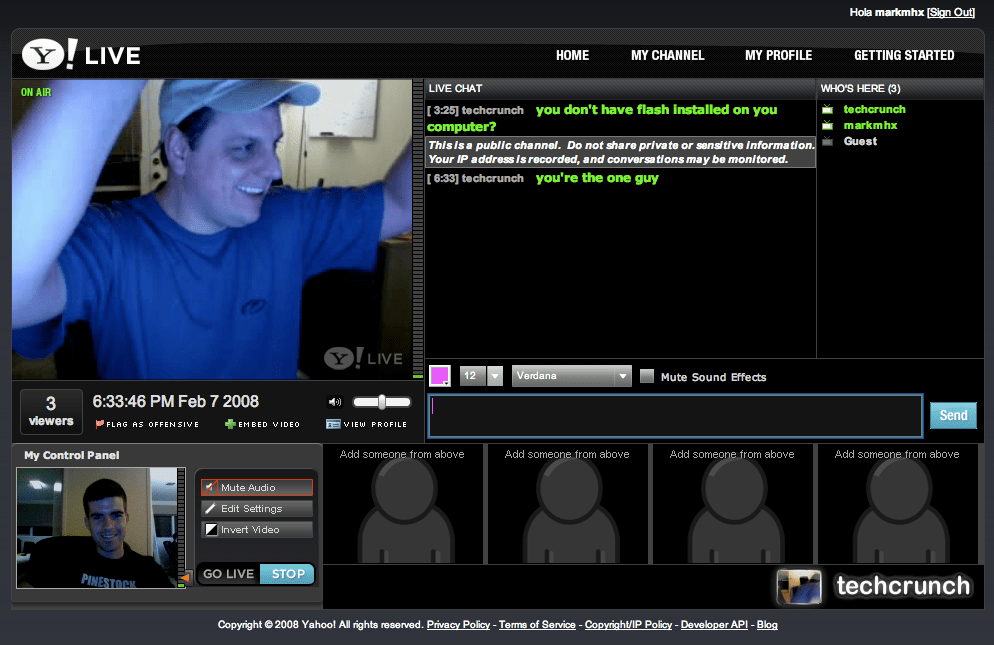
Task: Go to MY CHANNEL
Action: coord(667,55)
